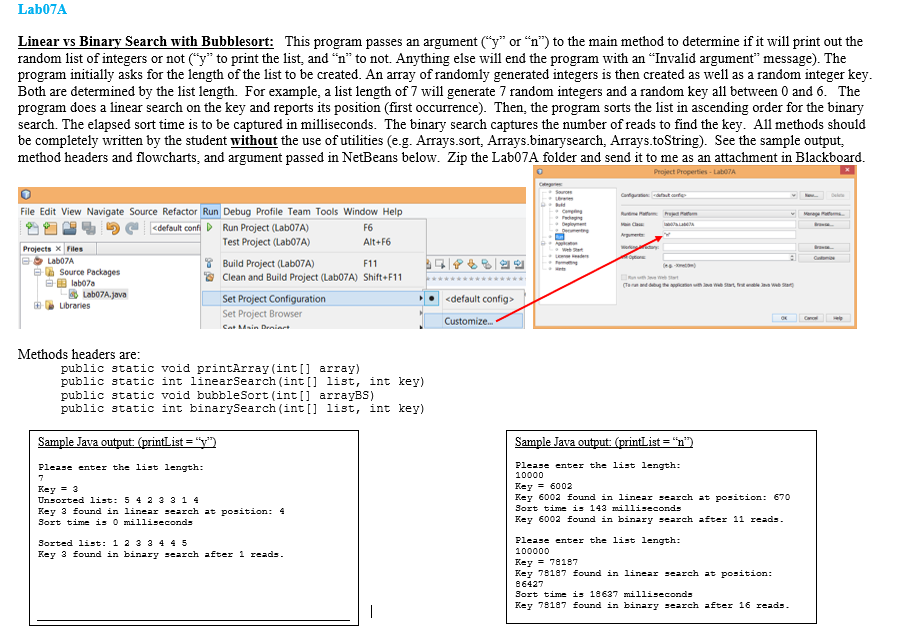Enable the Run with Java Web Start checkbox
Viewport: 909px width, 643px height.
point(624,278)
